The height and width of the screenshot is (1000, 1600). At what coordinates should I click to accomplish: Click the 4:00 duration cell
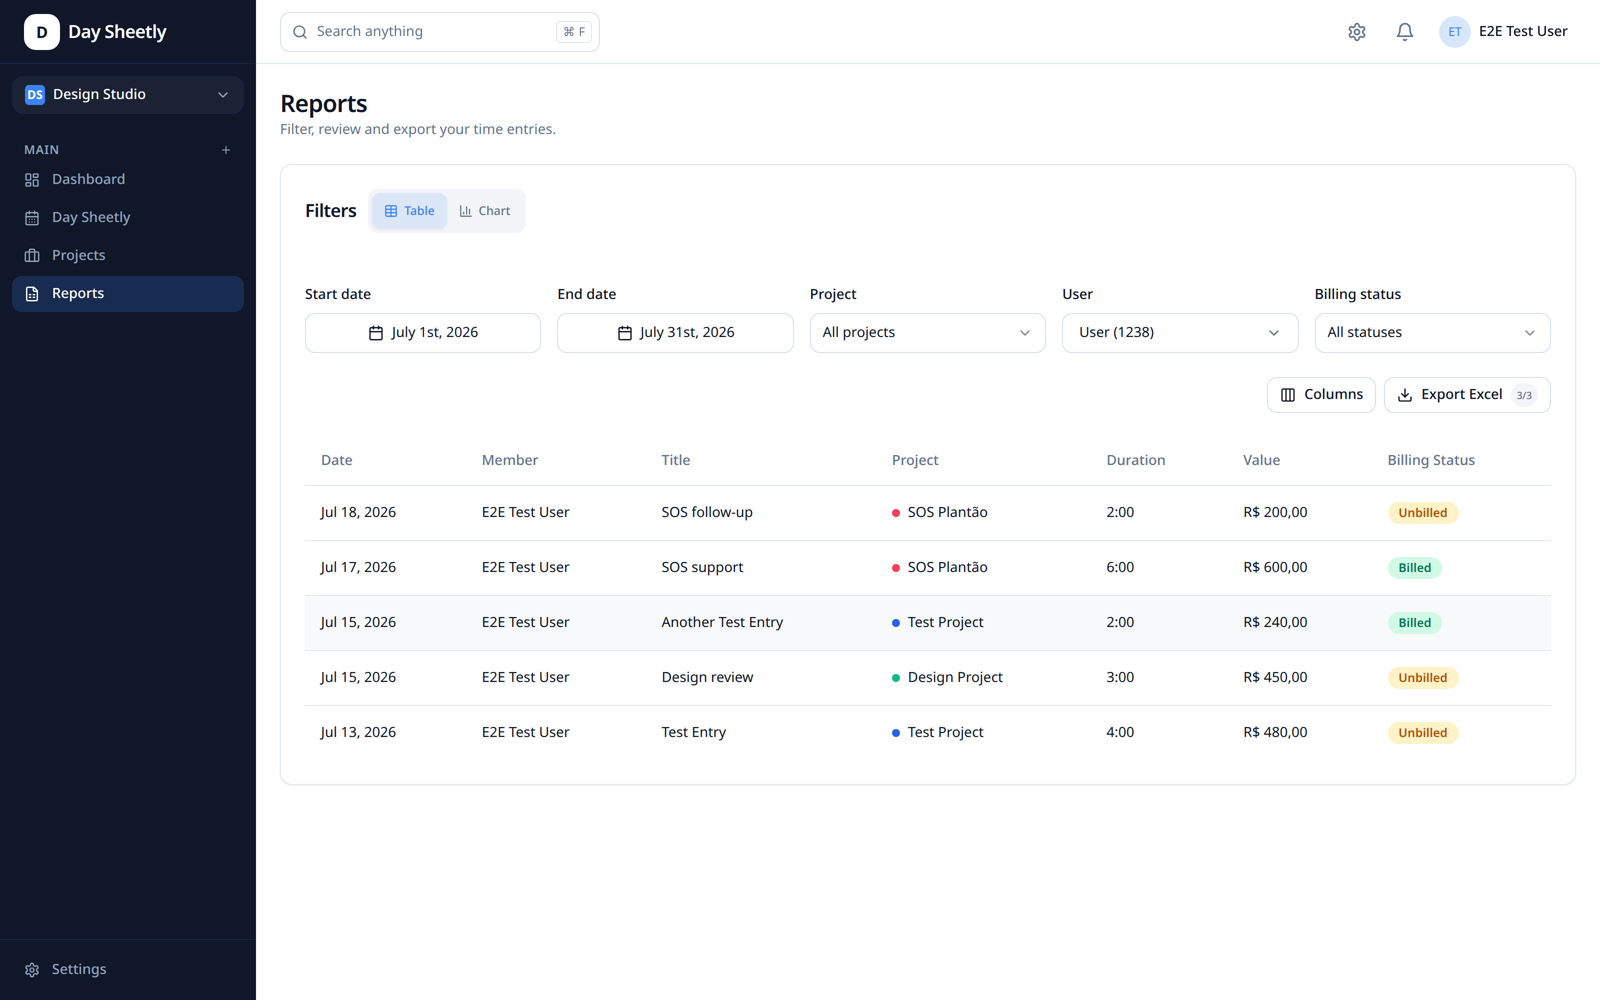coord(1120,733)
